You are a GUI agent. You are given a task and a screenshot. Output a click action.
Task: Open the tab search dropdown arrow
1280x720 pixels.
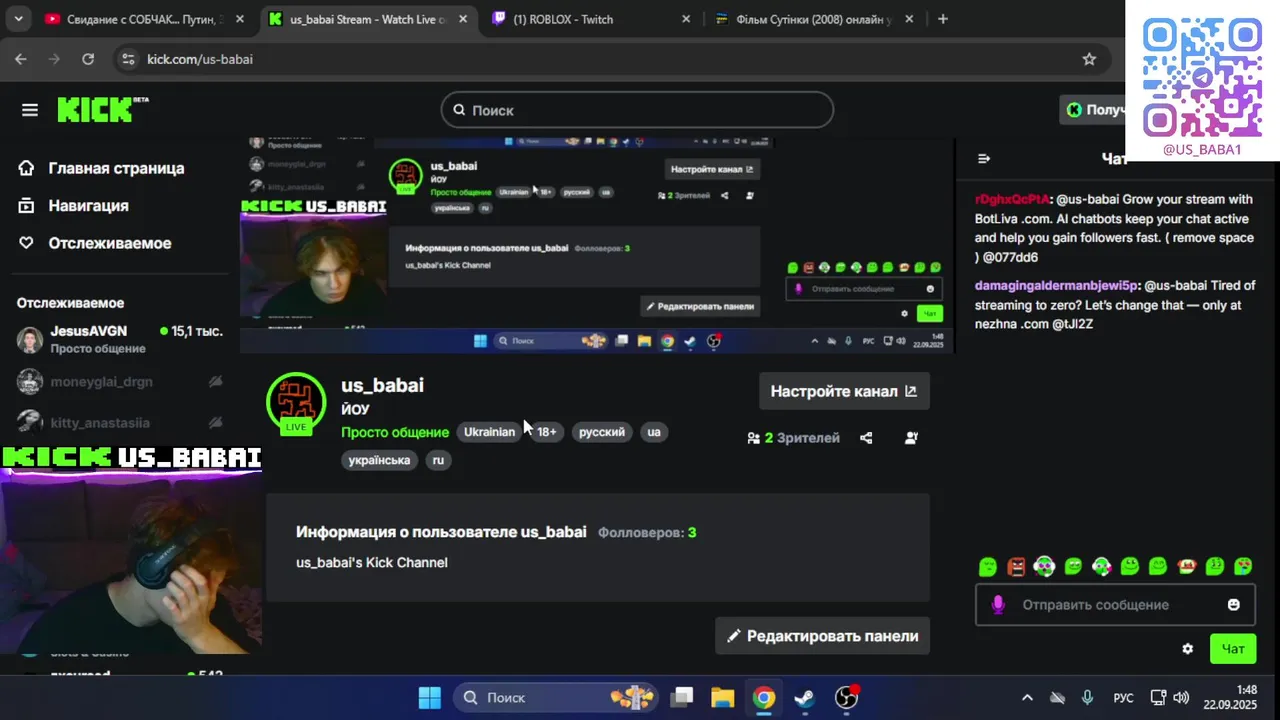click(x=20, y=19)
